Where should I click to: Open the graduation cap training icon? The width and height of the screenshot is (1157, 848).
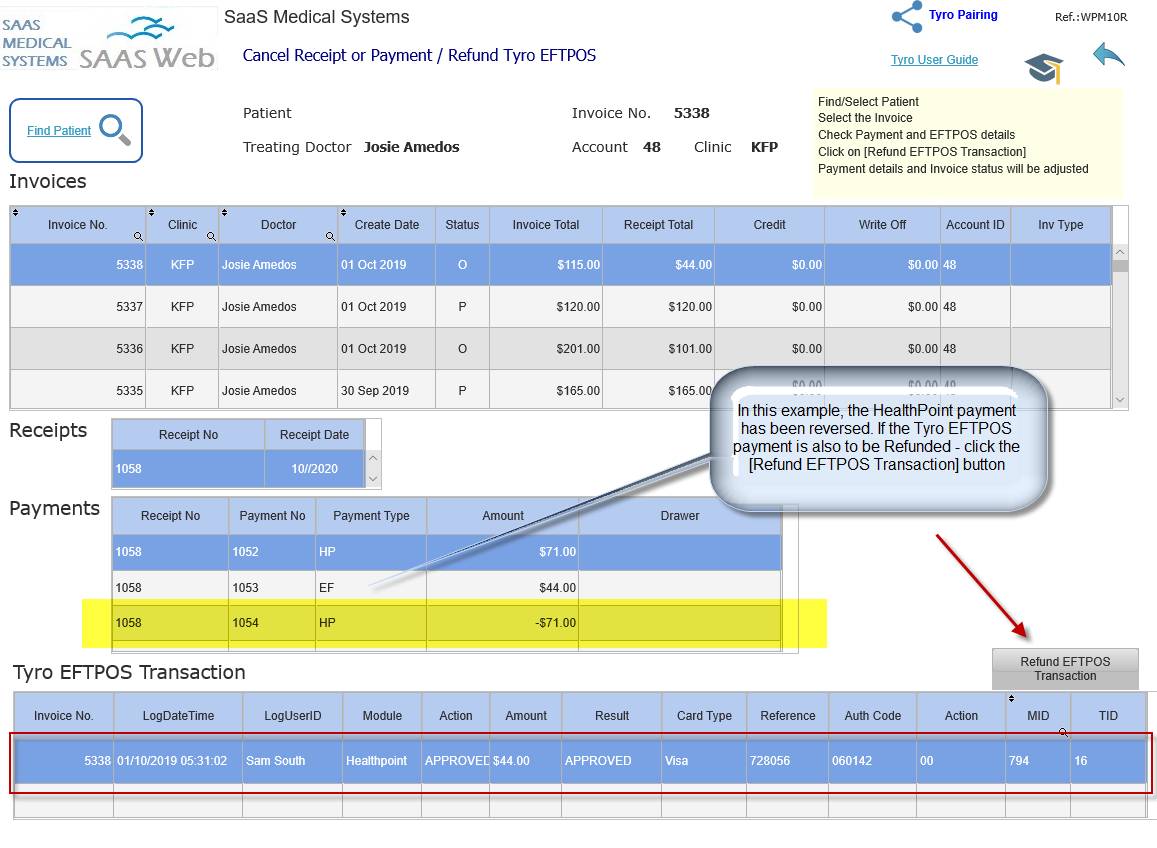[1043, 69]
